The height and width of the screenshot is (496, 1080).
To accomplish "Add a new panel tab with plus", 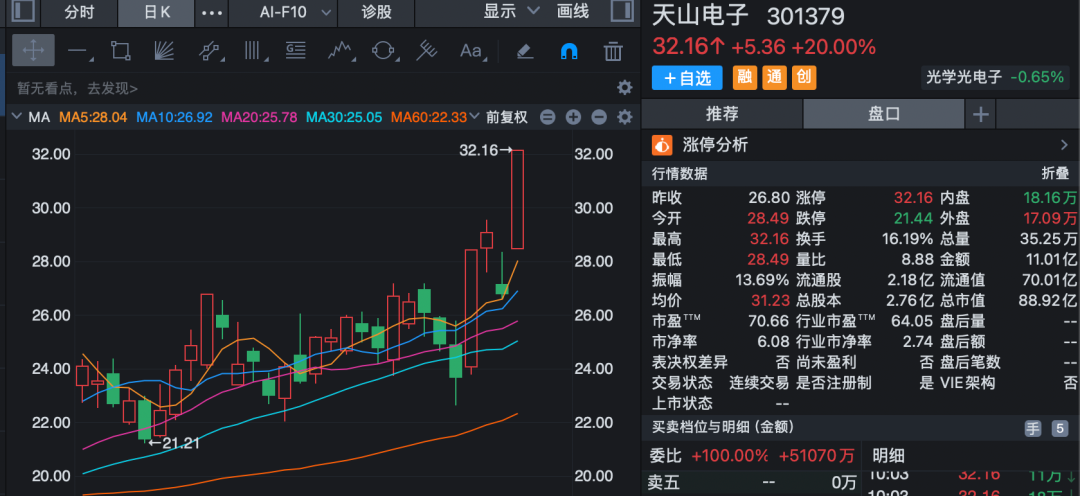I will coord(980,114).
